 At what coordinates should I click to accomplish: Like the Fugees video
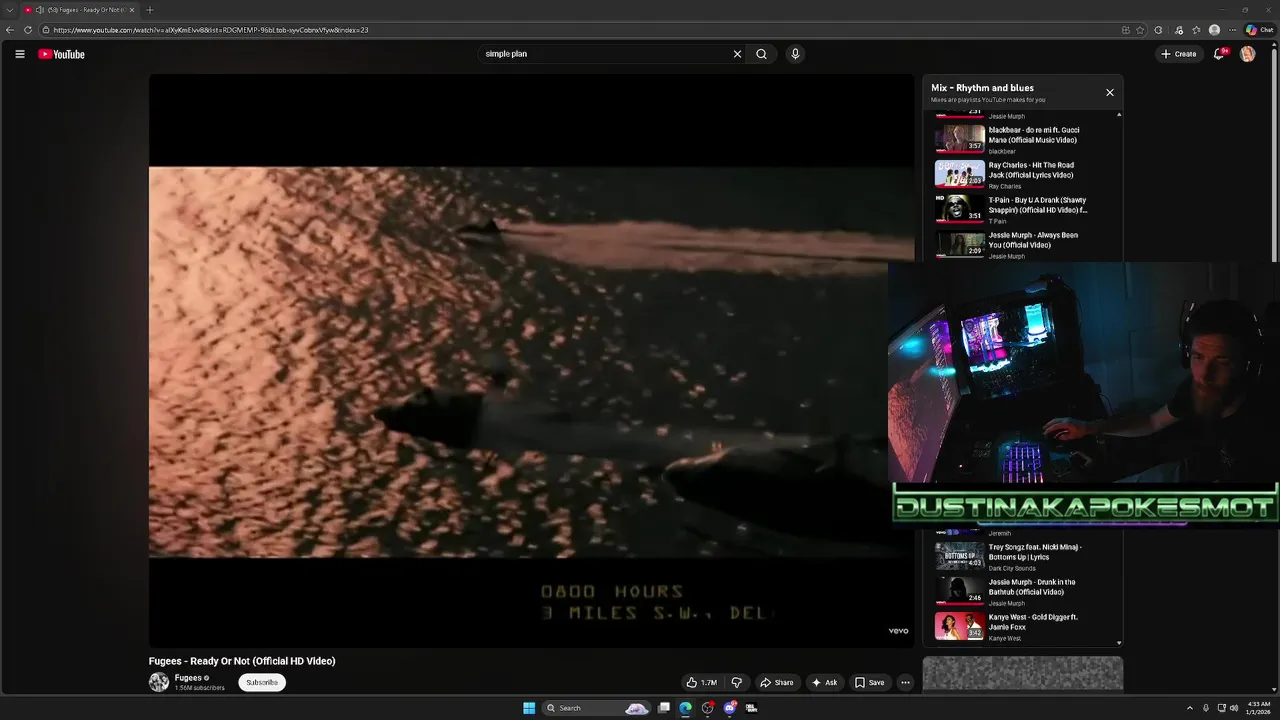click(x=702, y=682)
